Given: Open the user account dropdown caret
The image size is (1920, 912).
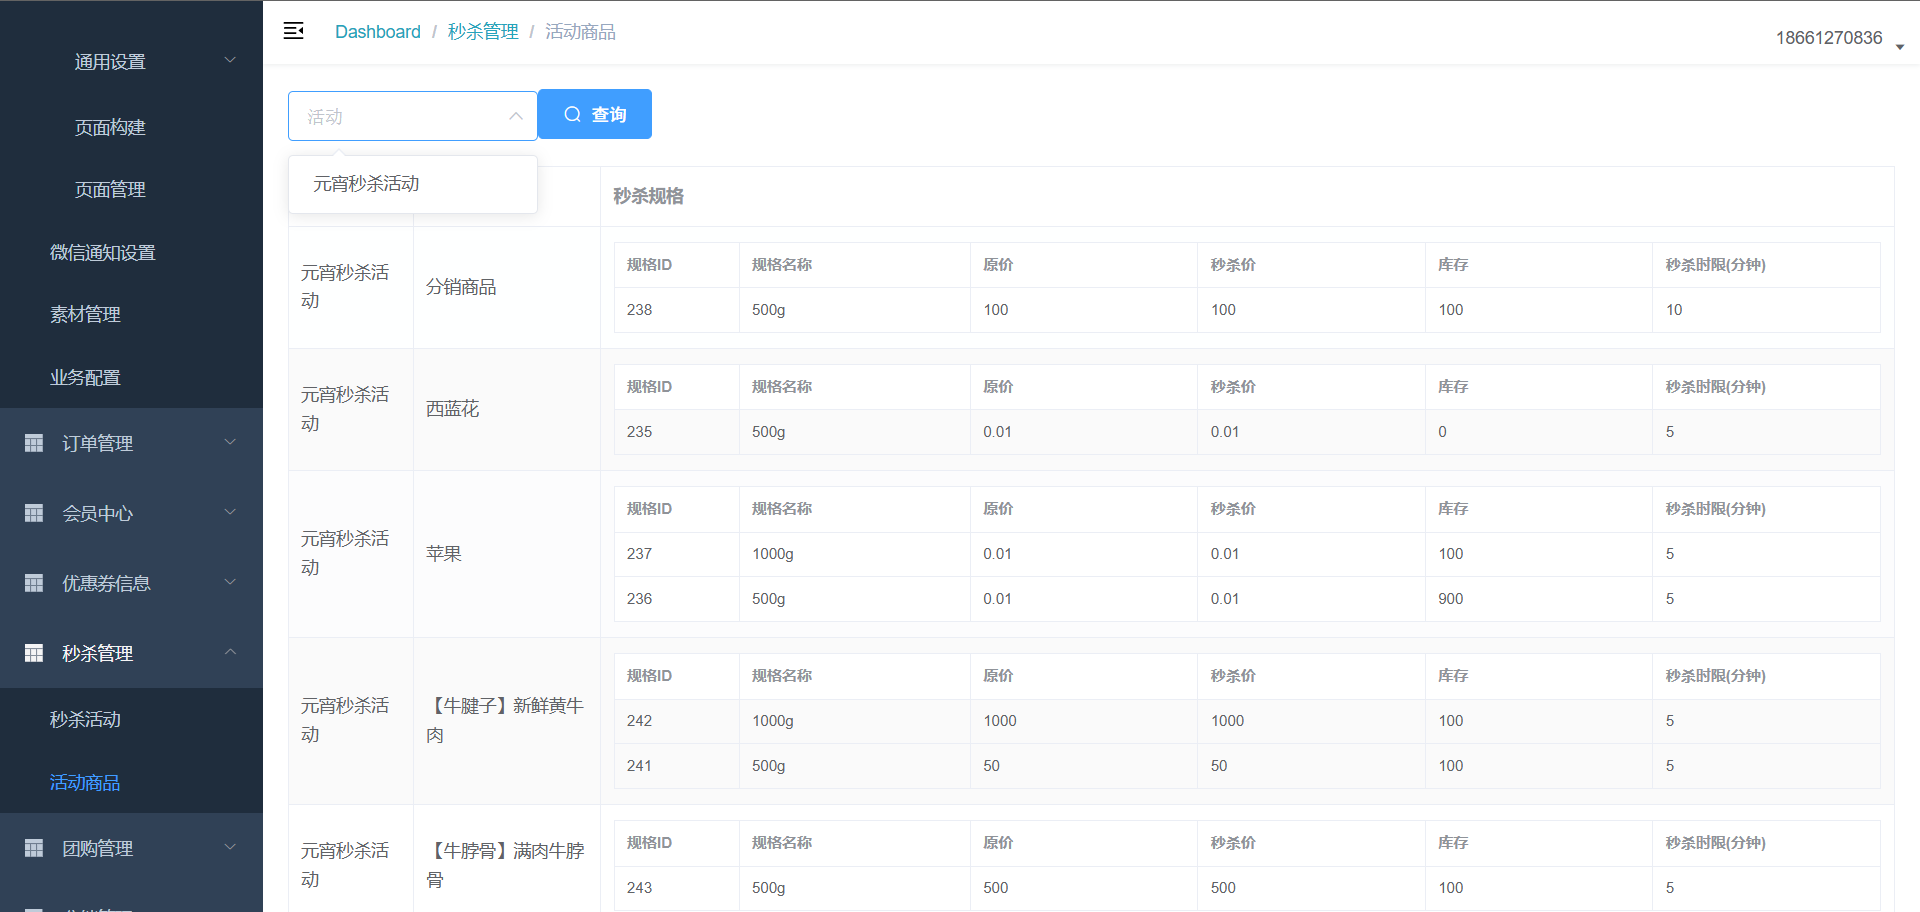Looking at the screenshot, I should coord(1899,47).
